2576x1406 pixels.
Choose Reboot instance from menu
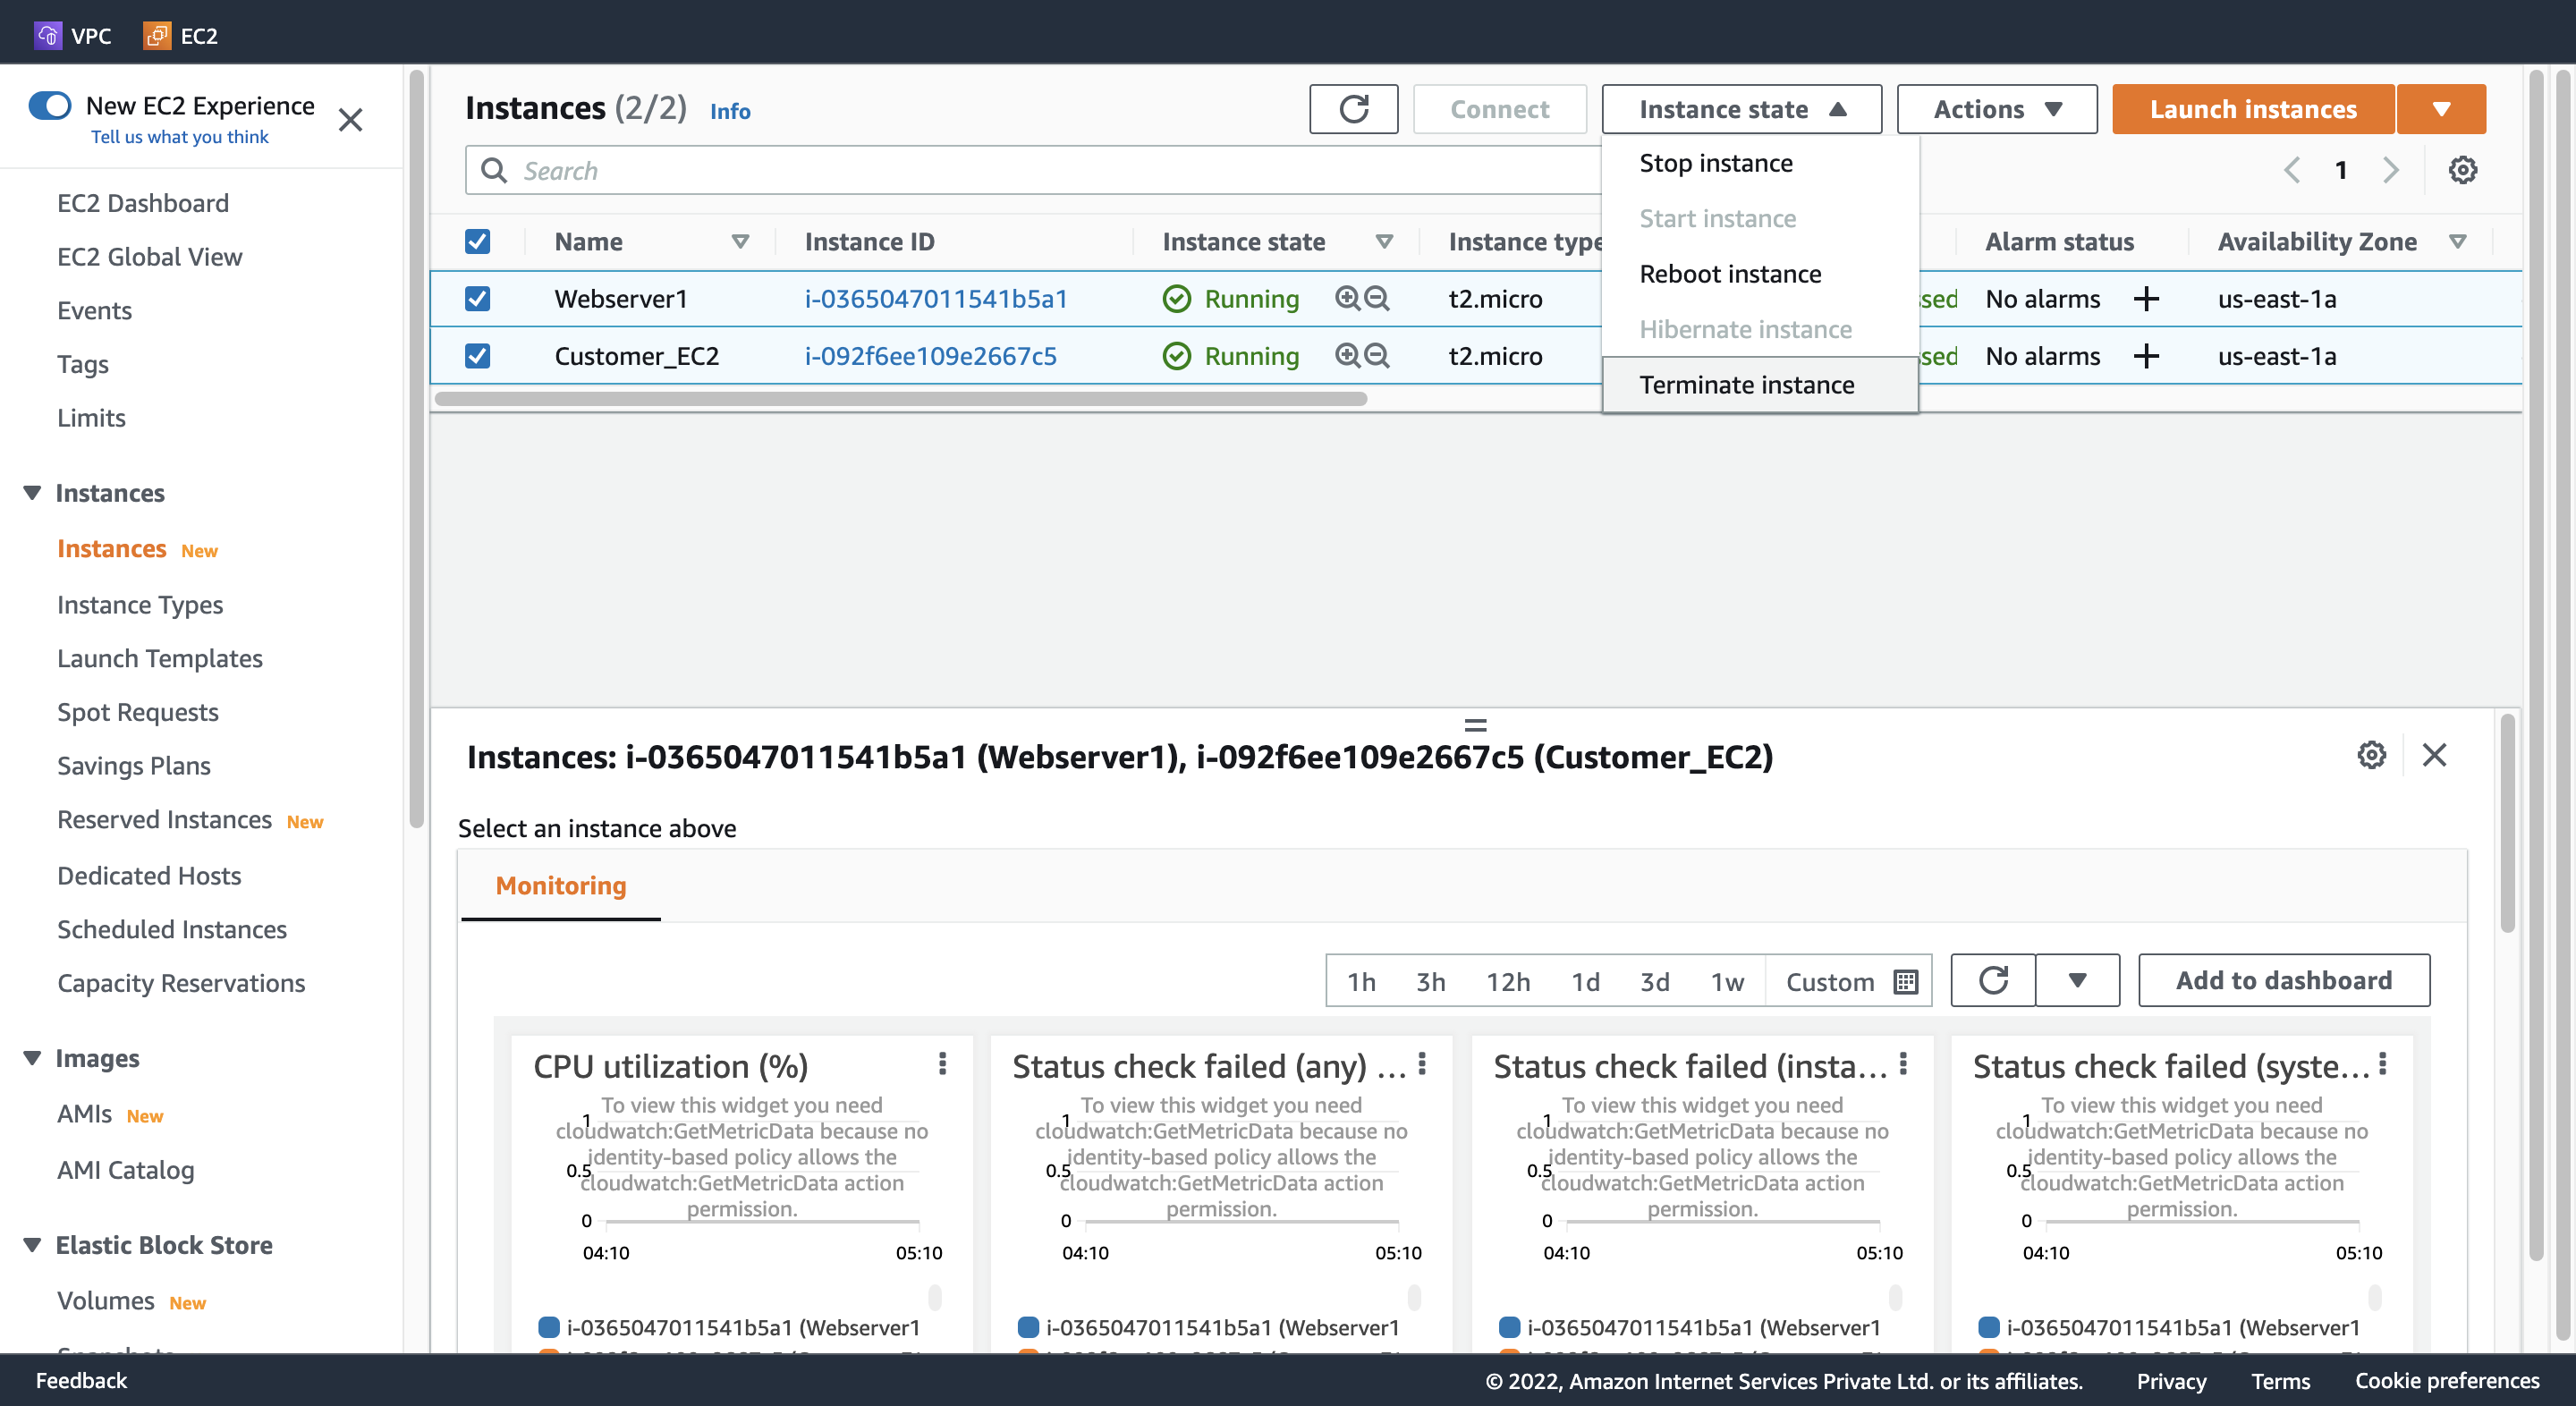1760,274
